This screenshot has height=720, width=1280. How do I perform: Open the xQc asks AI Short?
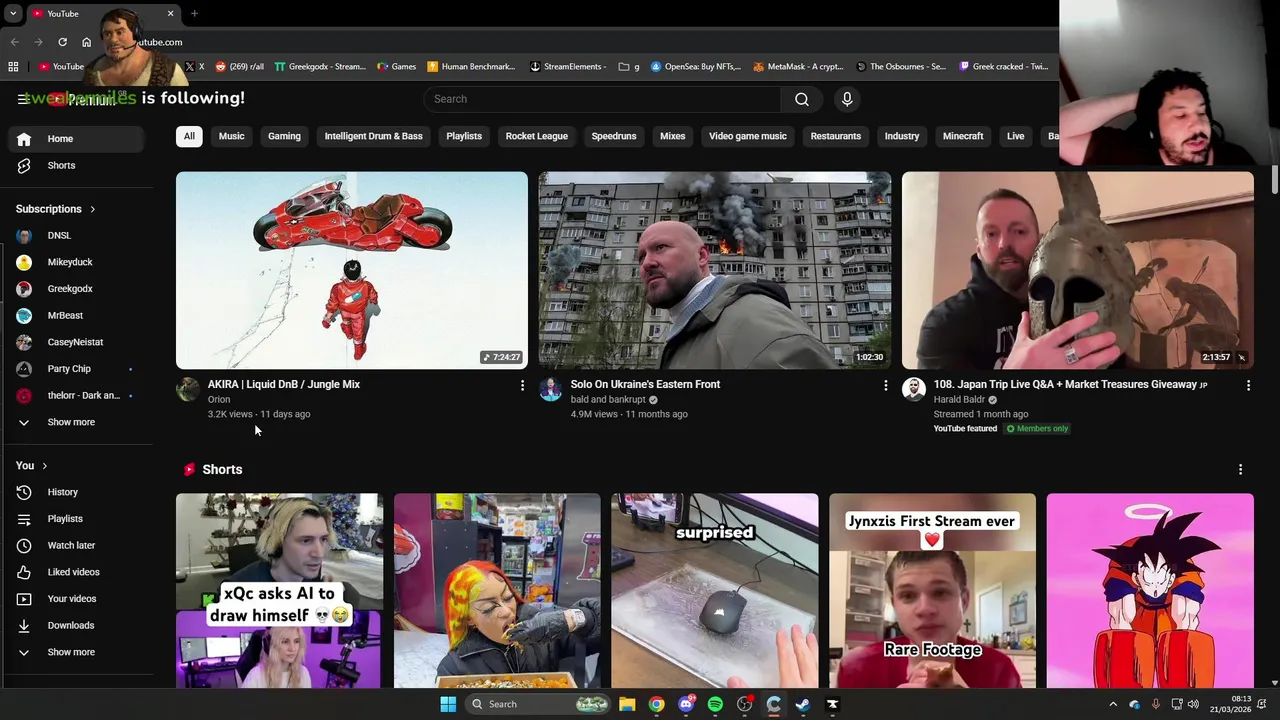[279, 590]
